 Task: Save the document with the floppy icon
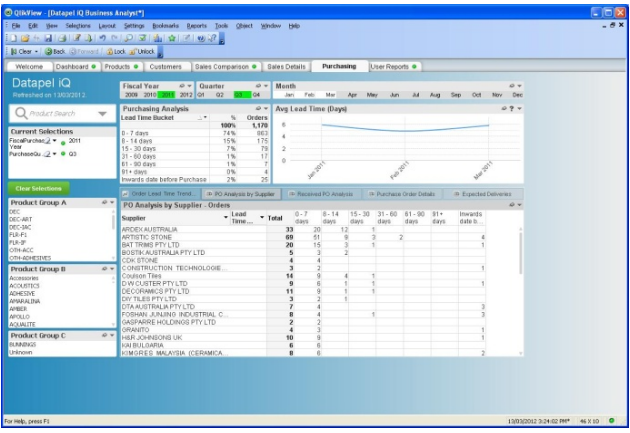pyautogui.click(x=48, y=38)
